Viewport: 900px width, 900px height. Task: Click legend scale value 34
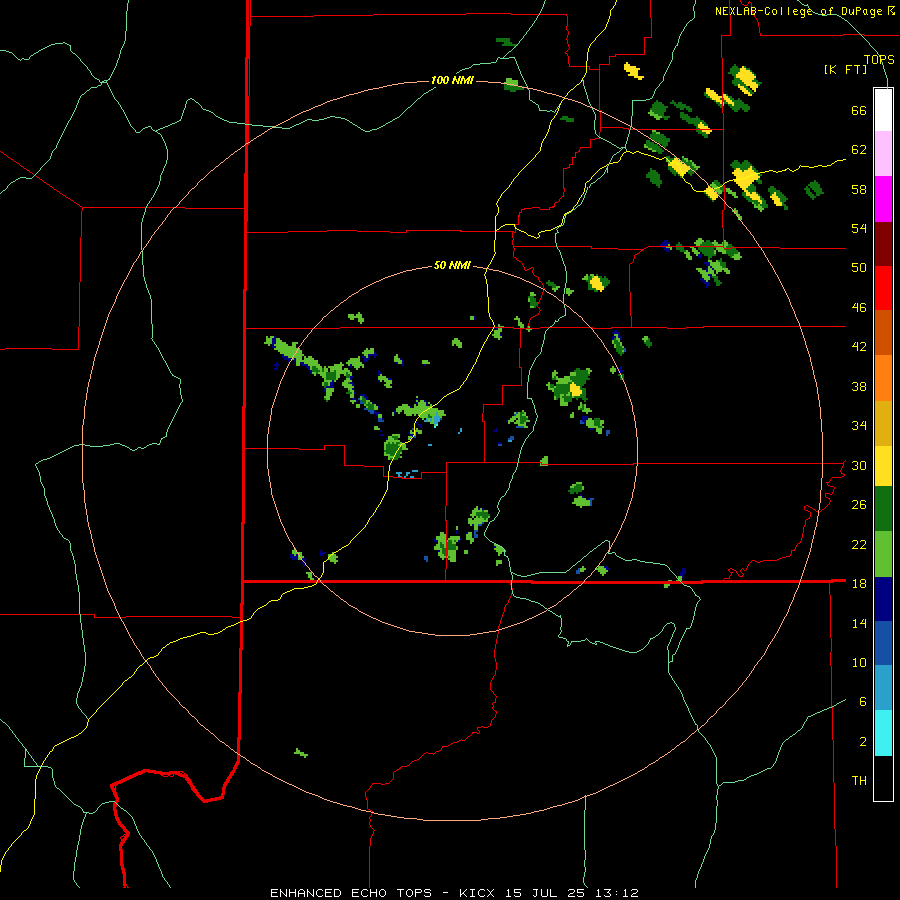[859, 426]
